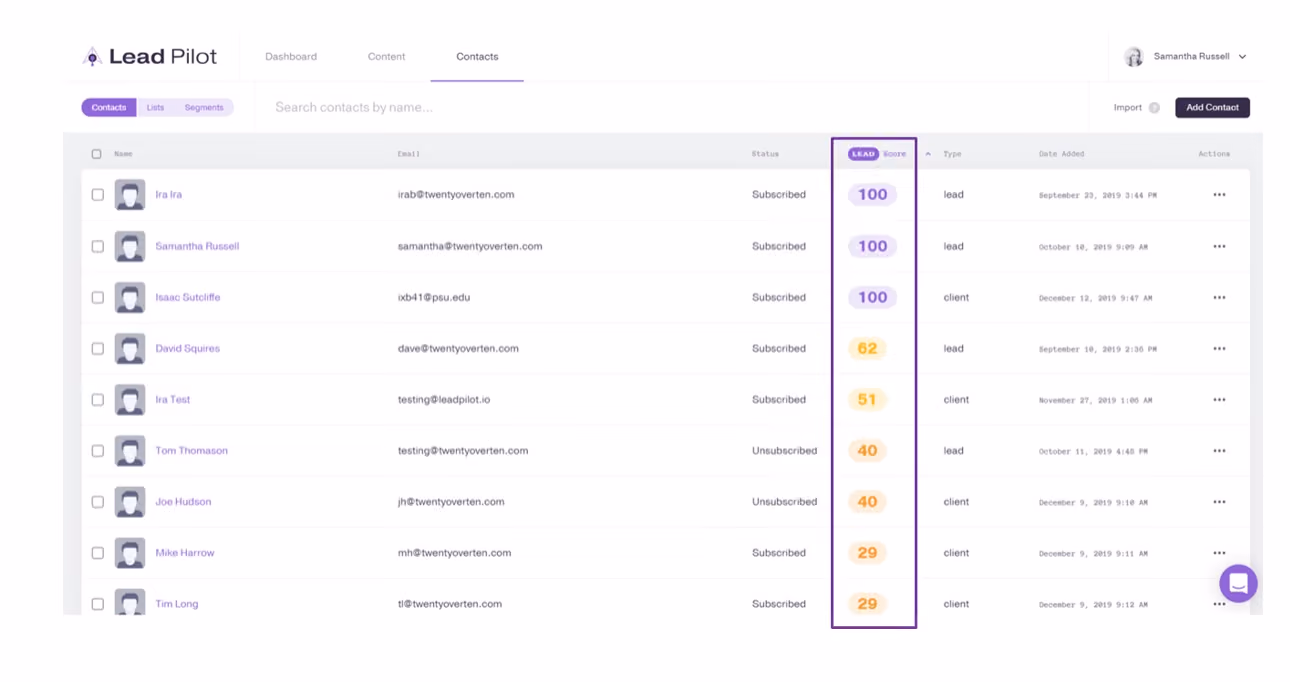The height and width of the screenshot is (682, 1290).
Task: Open actions ellipsis for Isaac Sutcliffe
Action: click(1219, 298)
